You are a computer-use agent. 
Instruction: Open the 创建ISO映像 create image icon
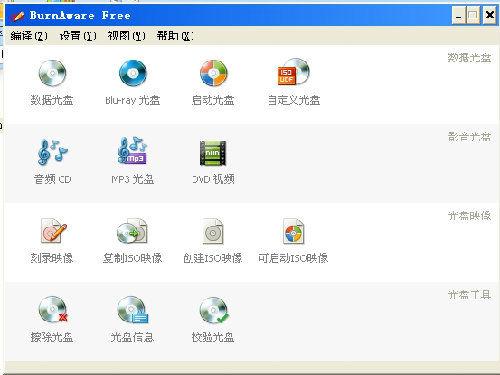[x=213, y=231]
